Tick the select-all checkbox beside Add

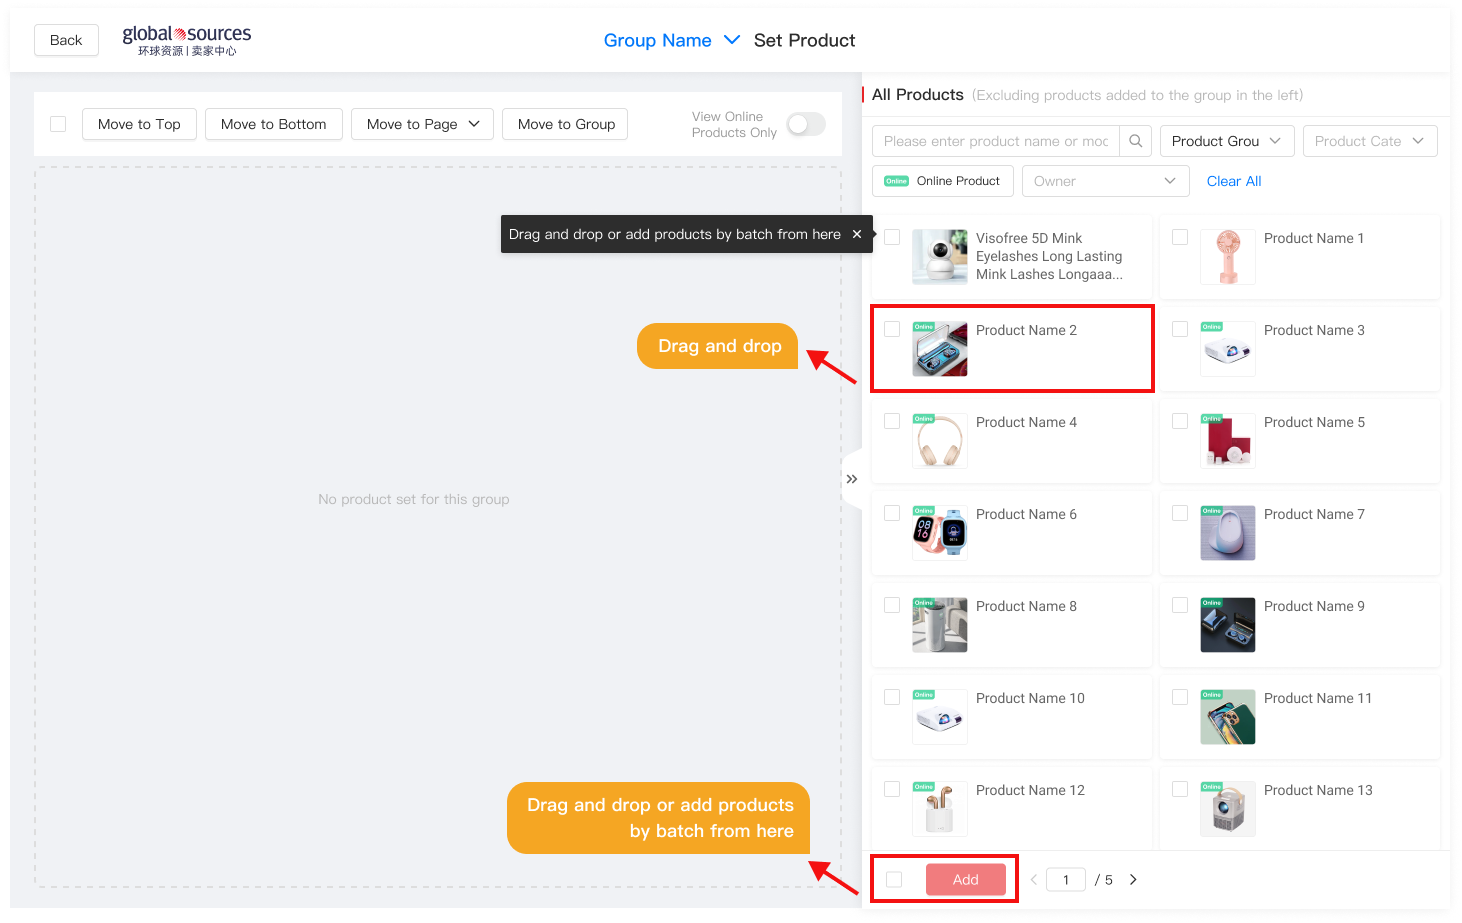(894, 880)
